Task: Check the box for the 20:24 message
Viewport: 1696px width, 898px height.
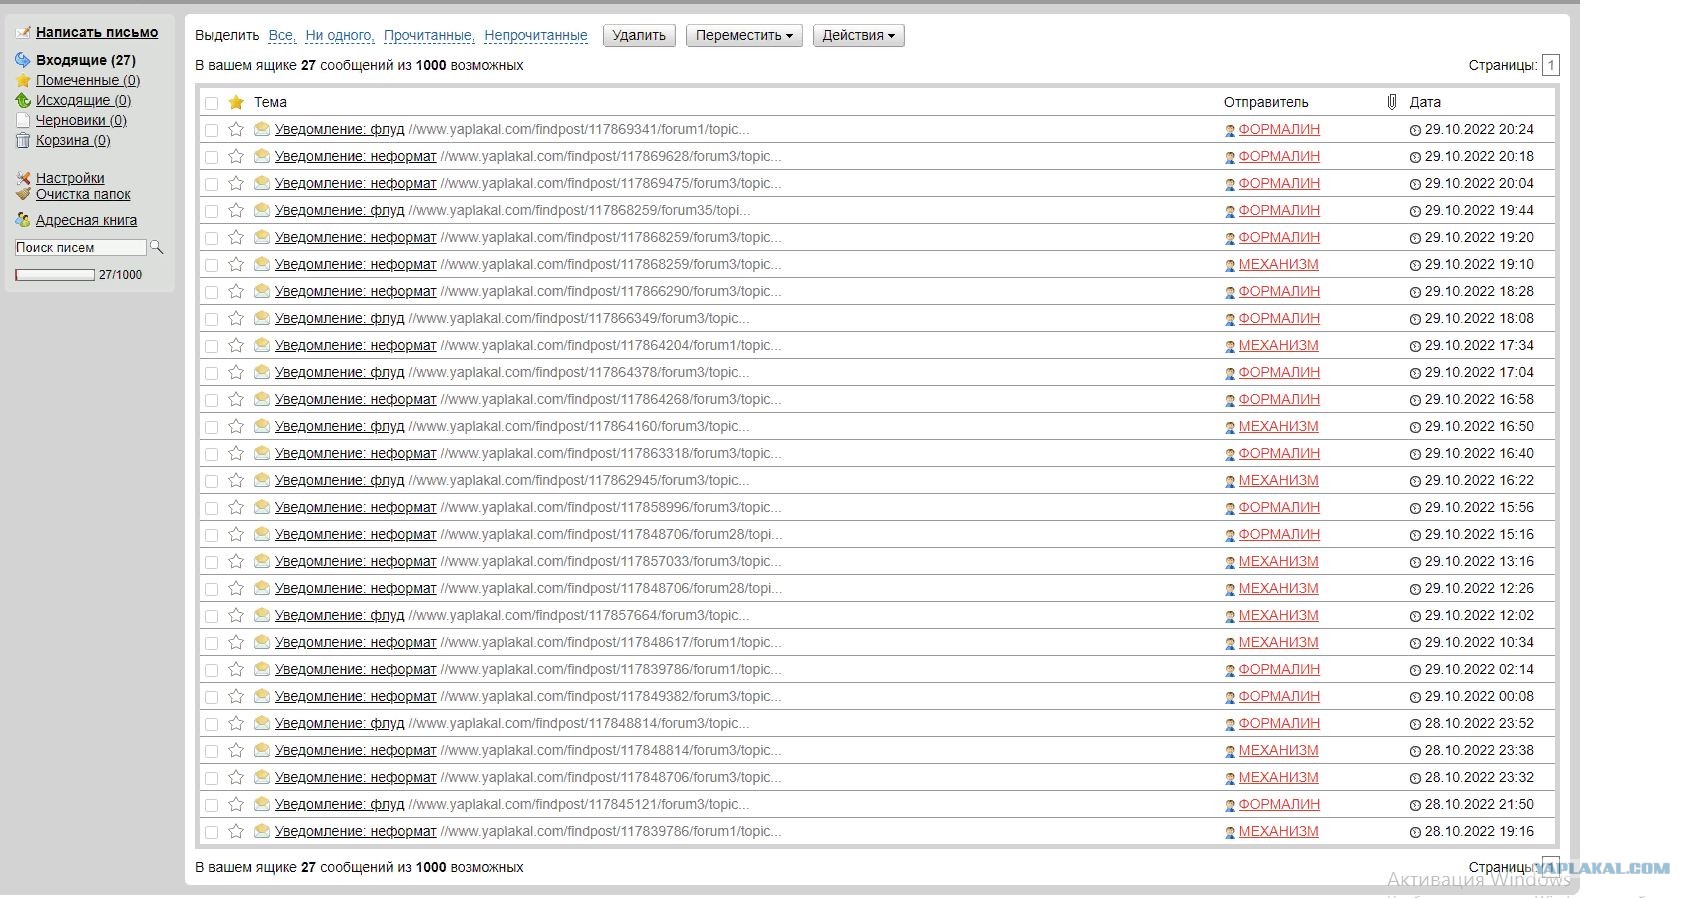Action: [x=211, y=130]
